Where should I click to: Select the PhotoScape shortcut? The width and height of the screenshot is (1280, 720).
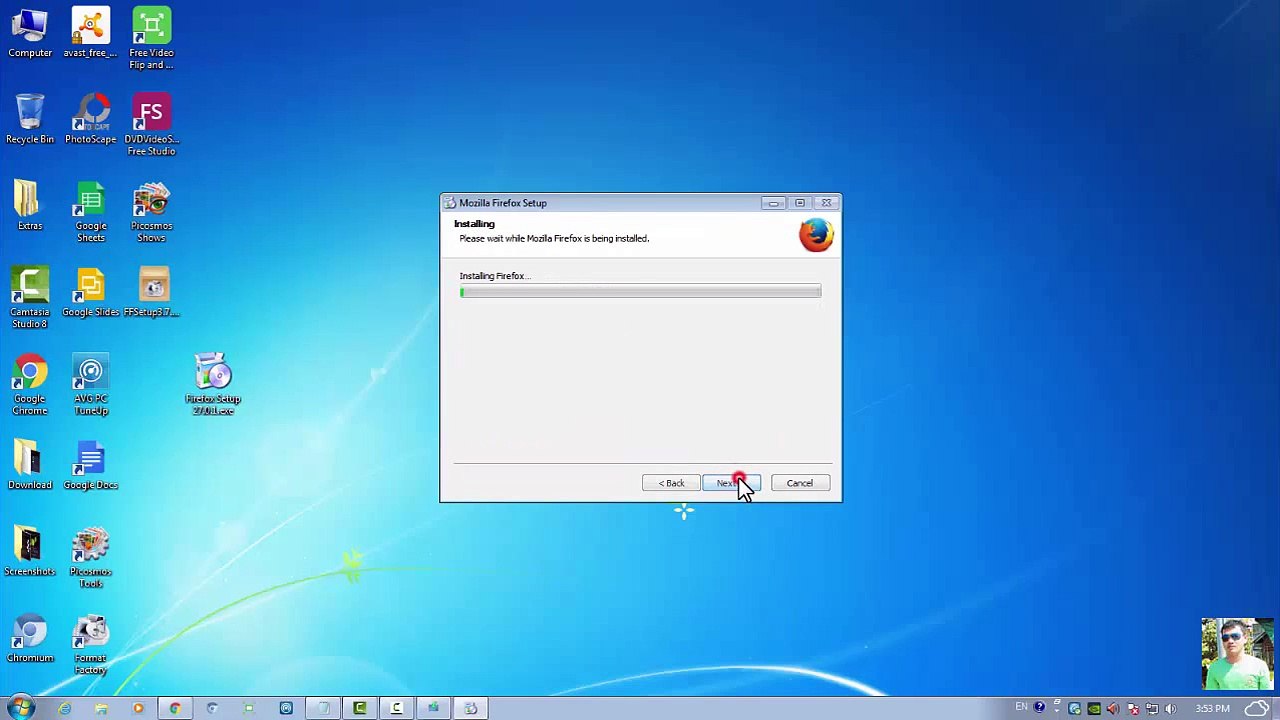(x=90, y=120)
